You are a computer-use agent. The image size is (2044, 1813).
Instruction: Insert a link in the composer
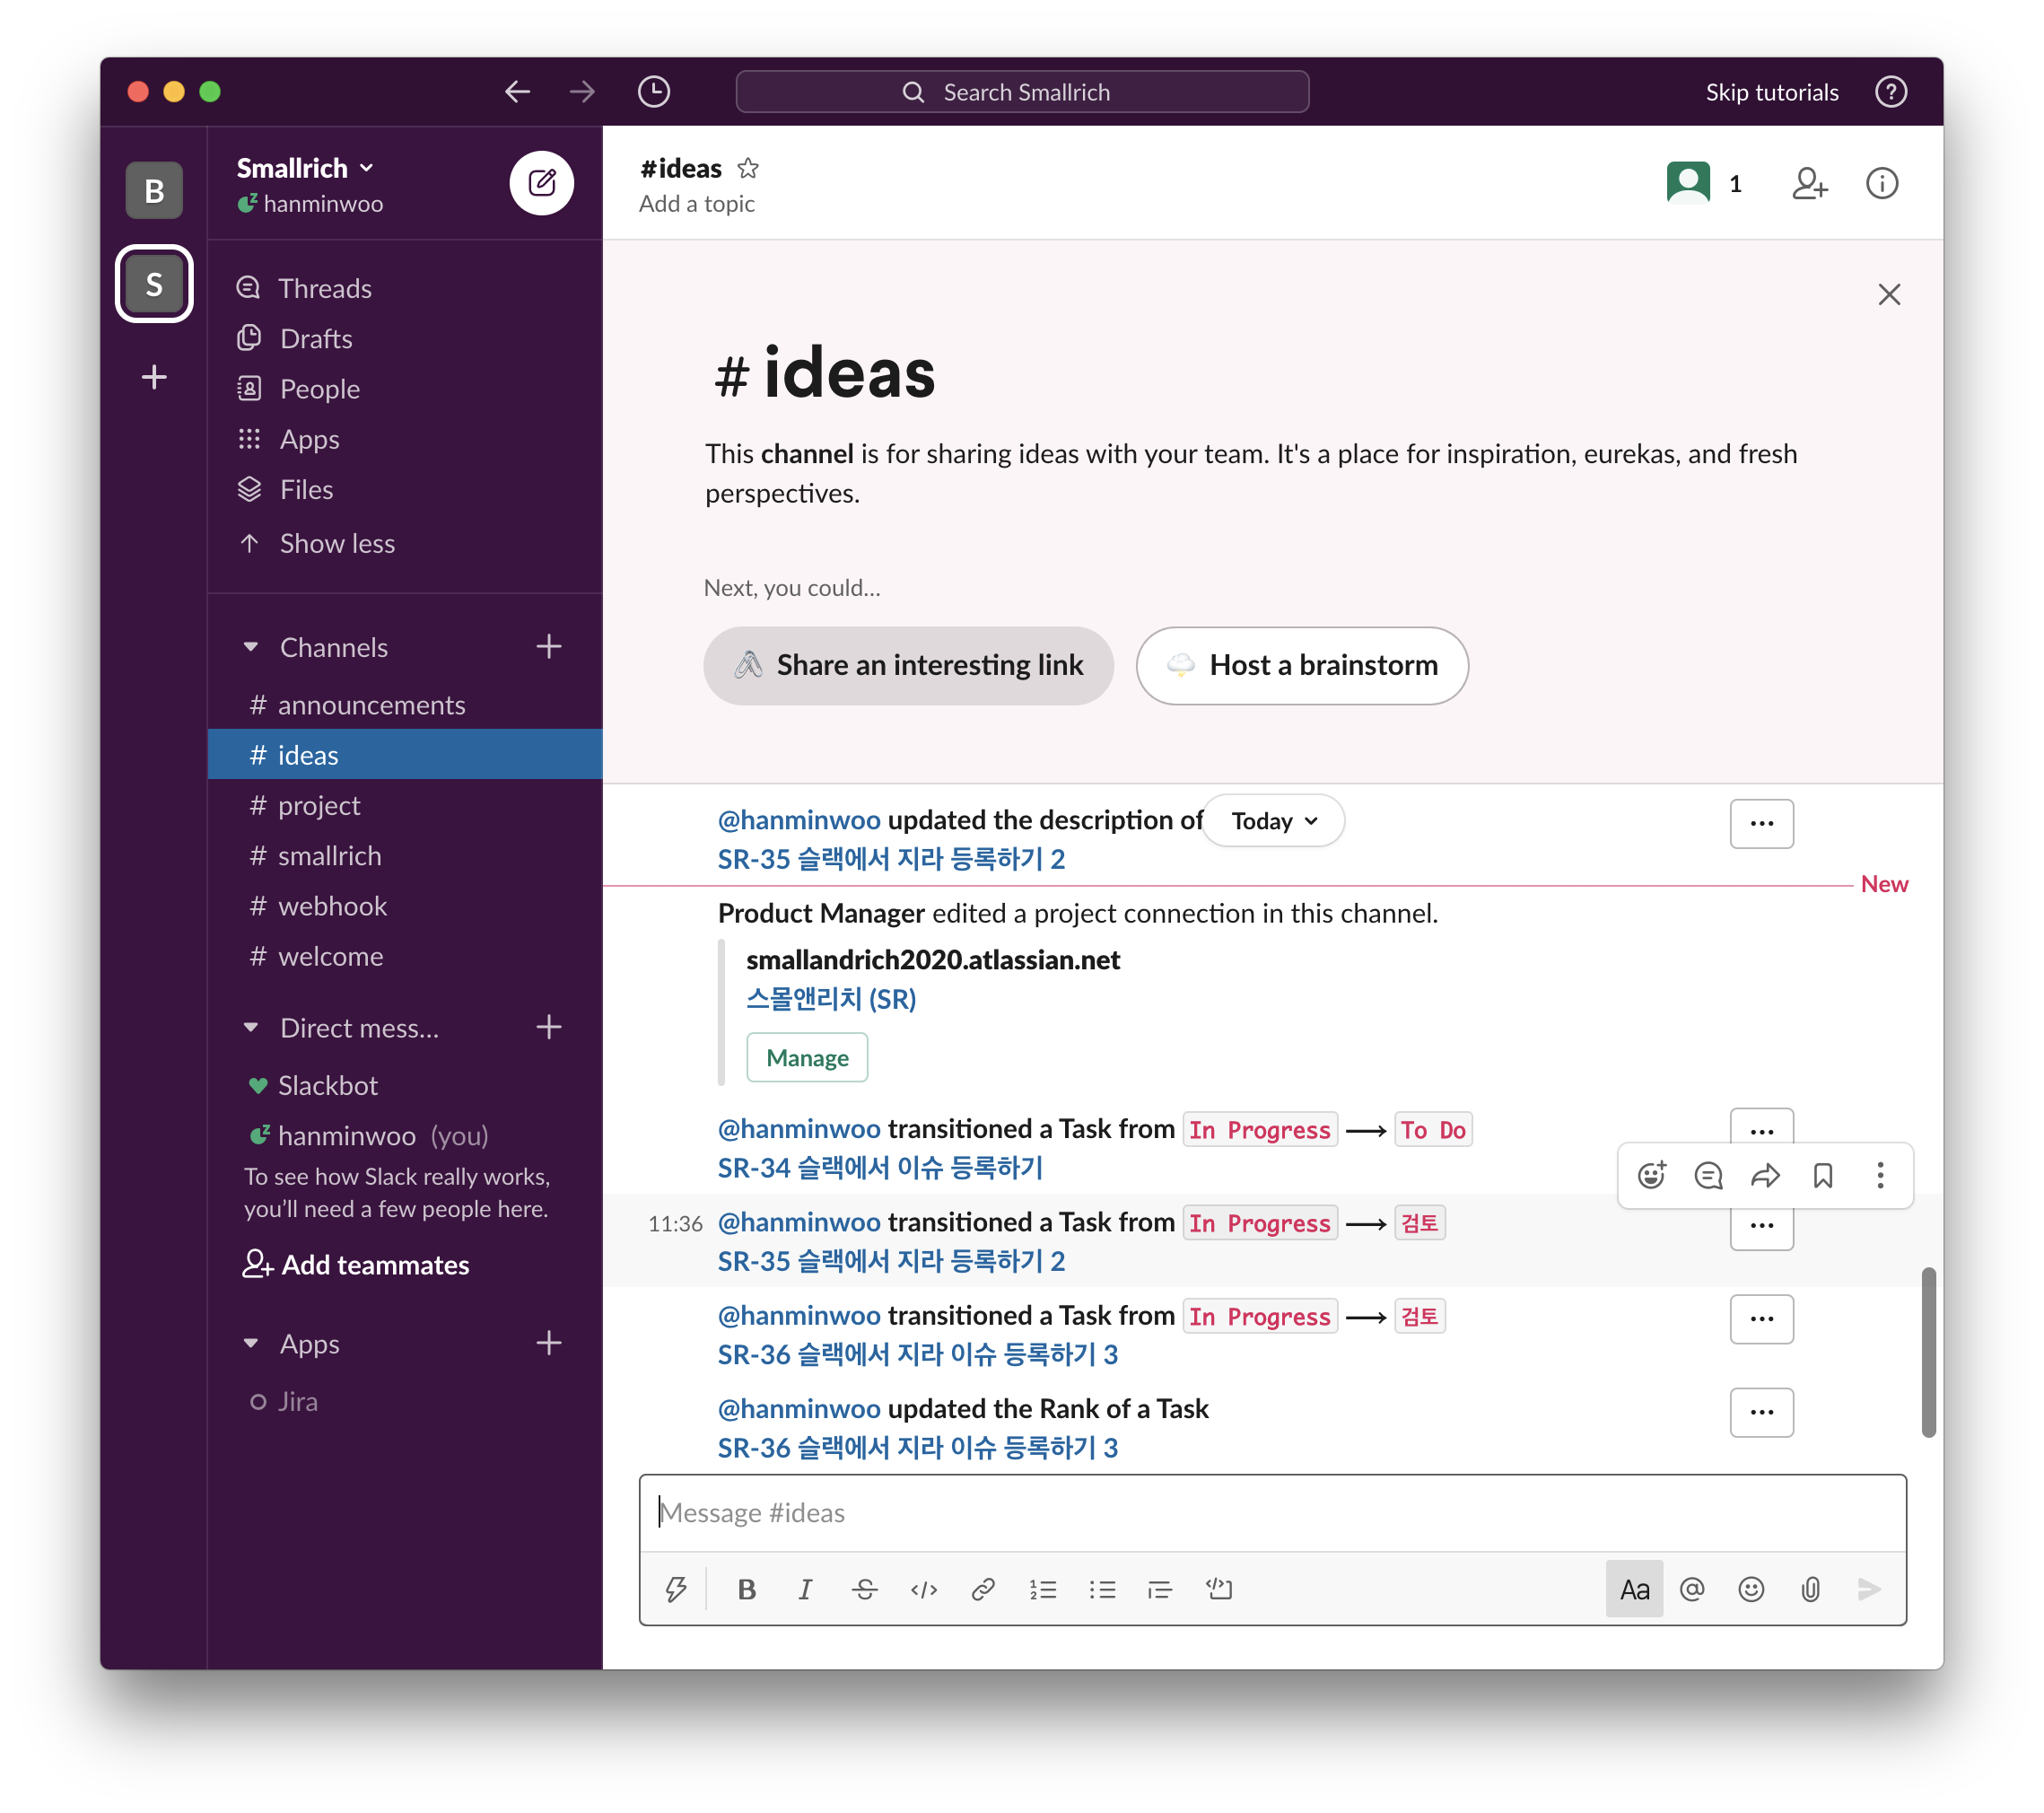pyautogui.click(x=983, y=1589)
